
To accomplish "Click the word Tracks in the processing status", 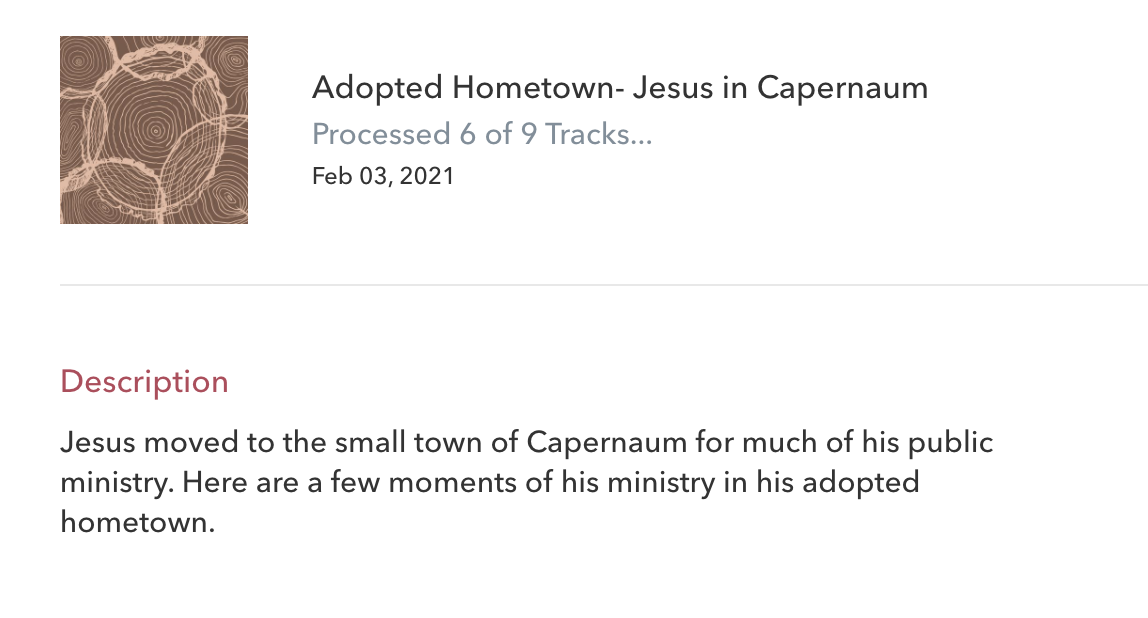I will (x=598, y=134).
